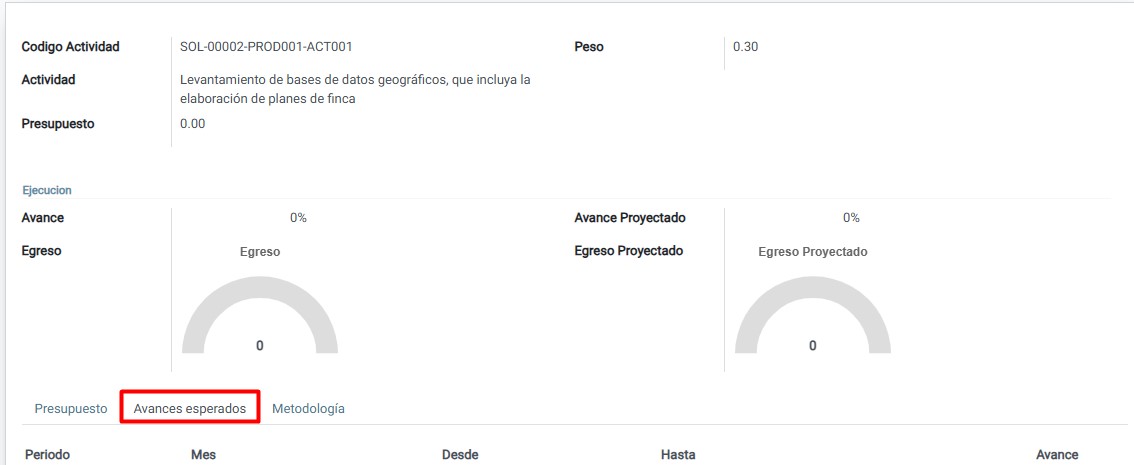Click the Peso value 0.30
This screenshot has width=1134, height=465.
[745, 47]
